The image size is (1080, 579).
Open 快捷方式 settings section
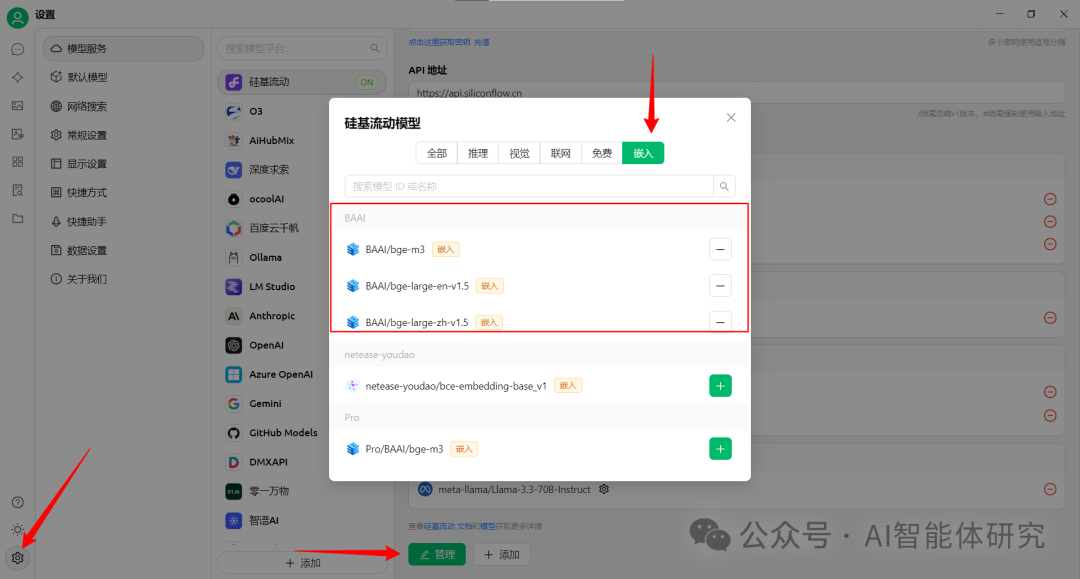[123, 193]
